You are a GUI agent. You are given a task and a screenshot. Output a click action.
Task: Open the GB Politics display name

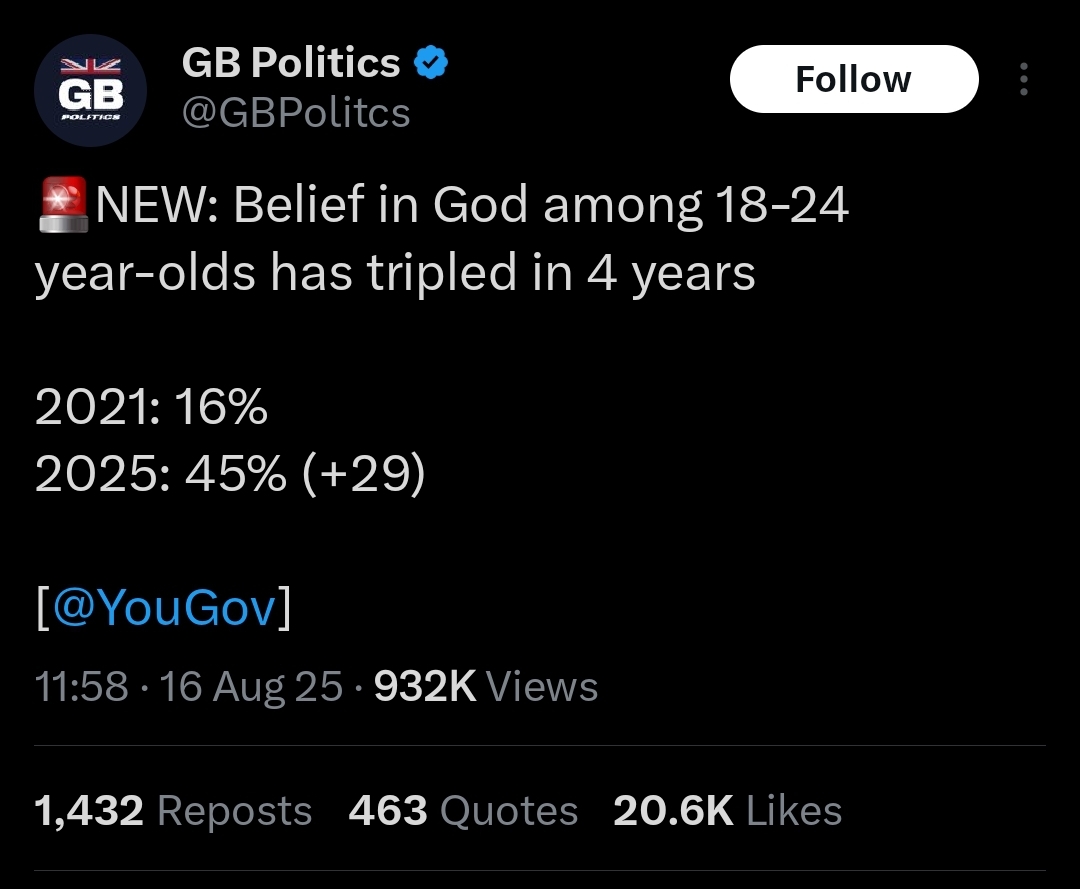point(291,63)
